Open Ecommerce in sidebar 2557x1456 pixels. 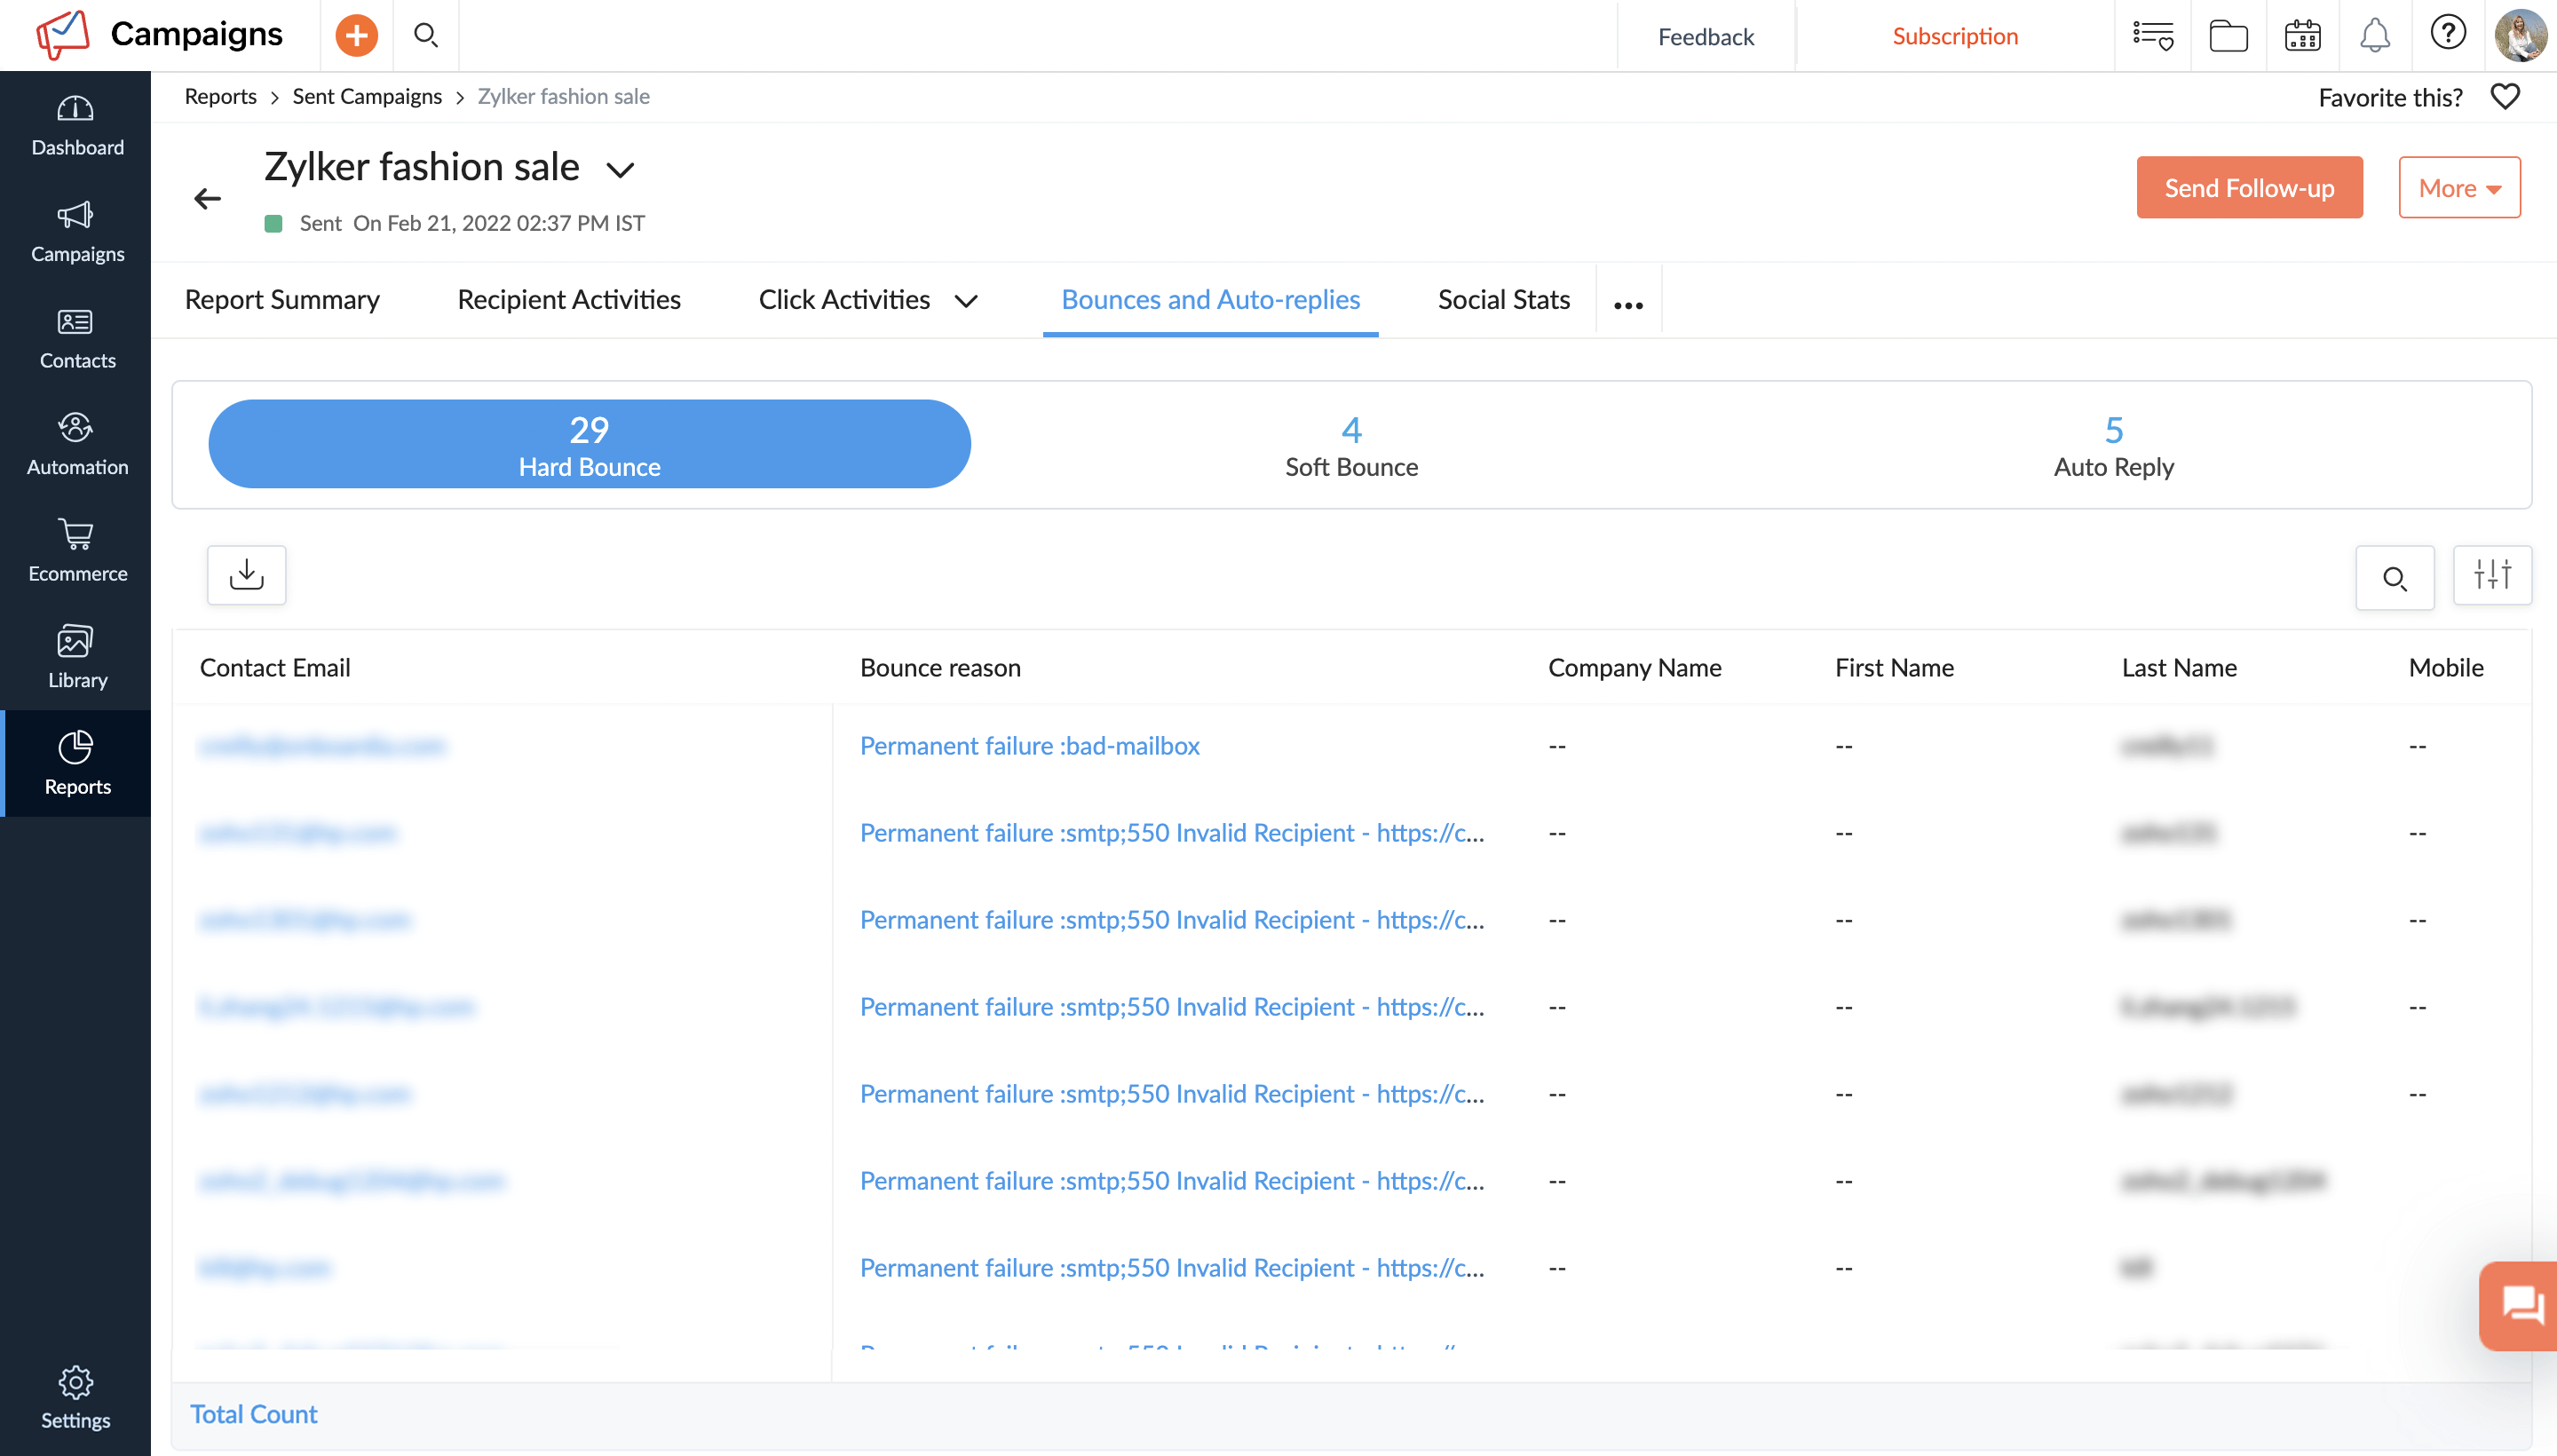pyautogui.click(x=76, y=551)
